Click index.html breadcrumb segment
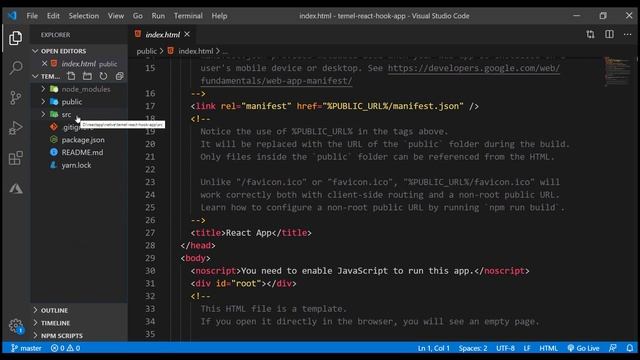640x360 pixels. 196,51
